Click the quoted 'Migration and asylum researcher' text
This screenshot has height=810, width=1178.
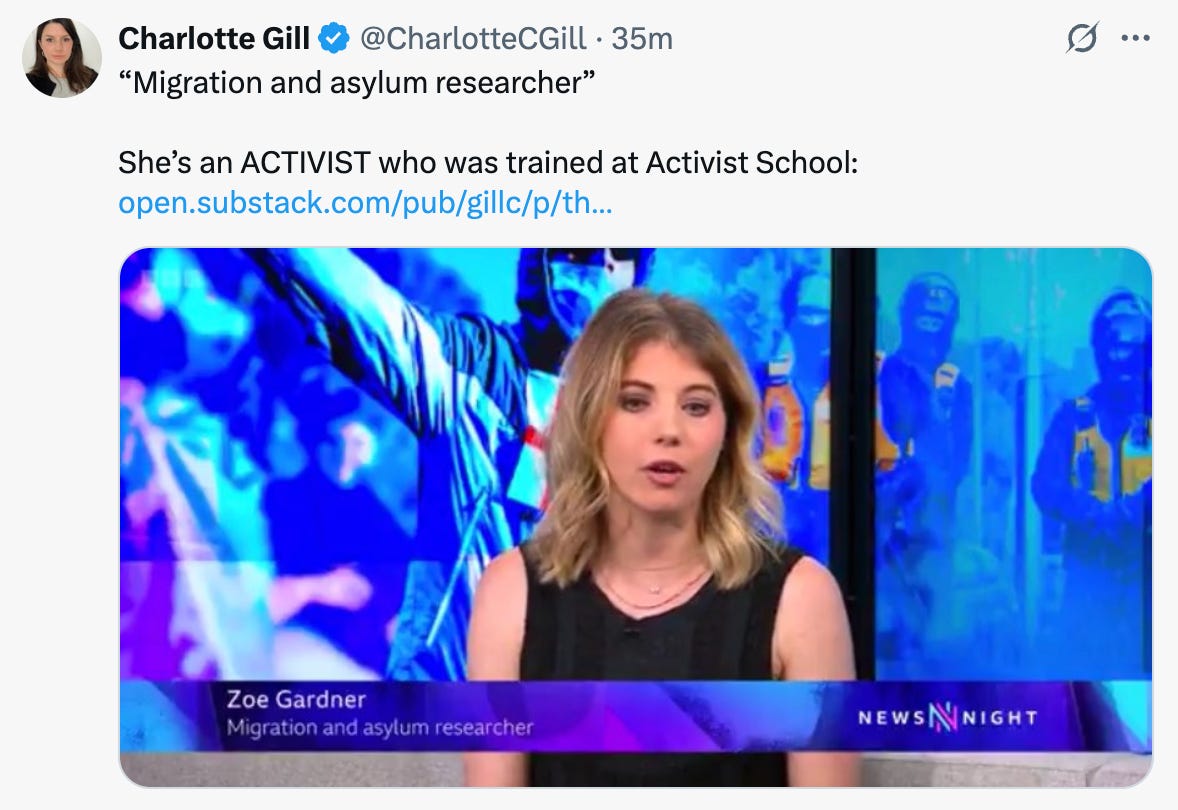pyautogui.click(x=356, y=83)
